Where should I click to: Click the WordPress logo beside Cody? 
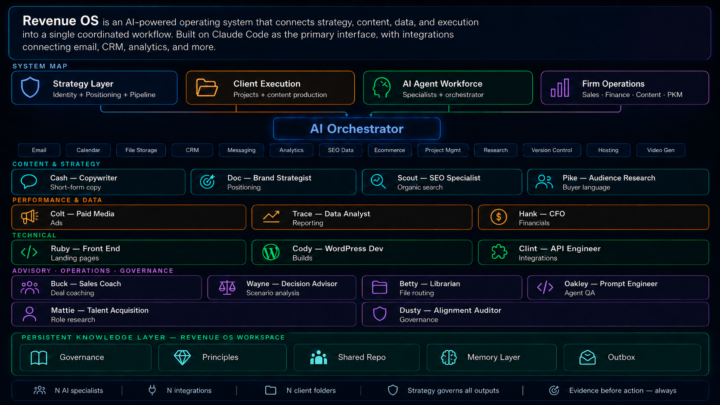[271, 252]
